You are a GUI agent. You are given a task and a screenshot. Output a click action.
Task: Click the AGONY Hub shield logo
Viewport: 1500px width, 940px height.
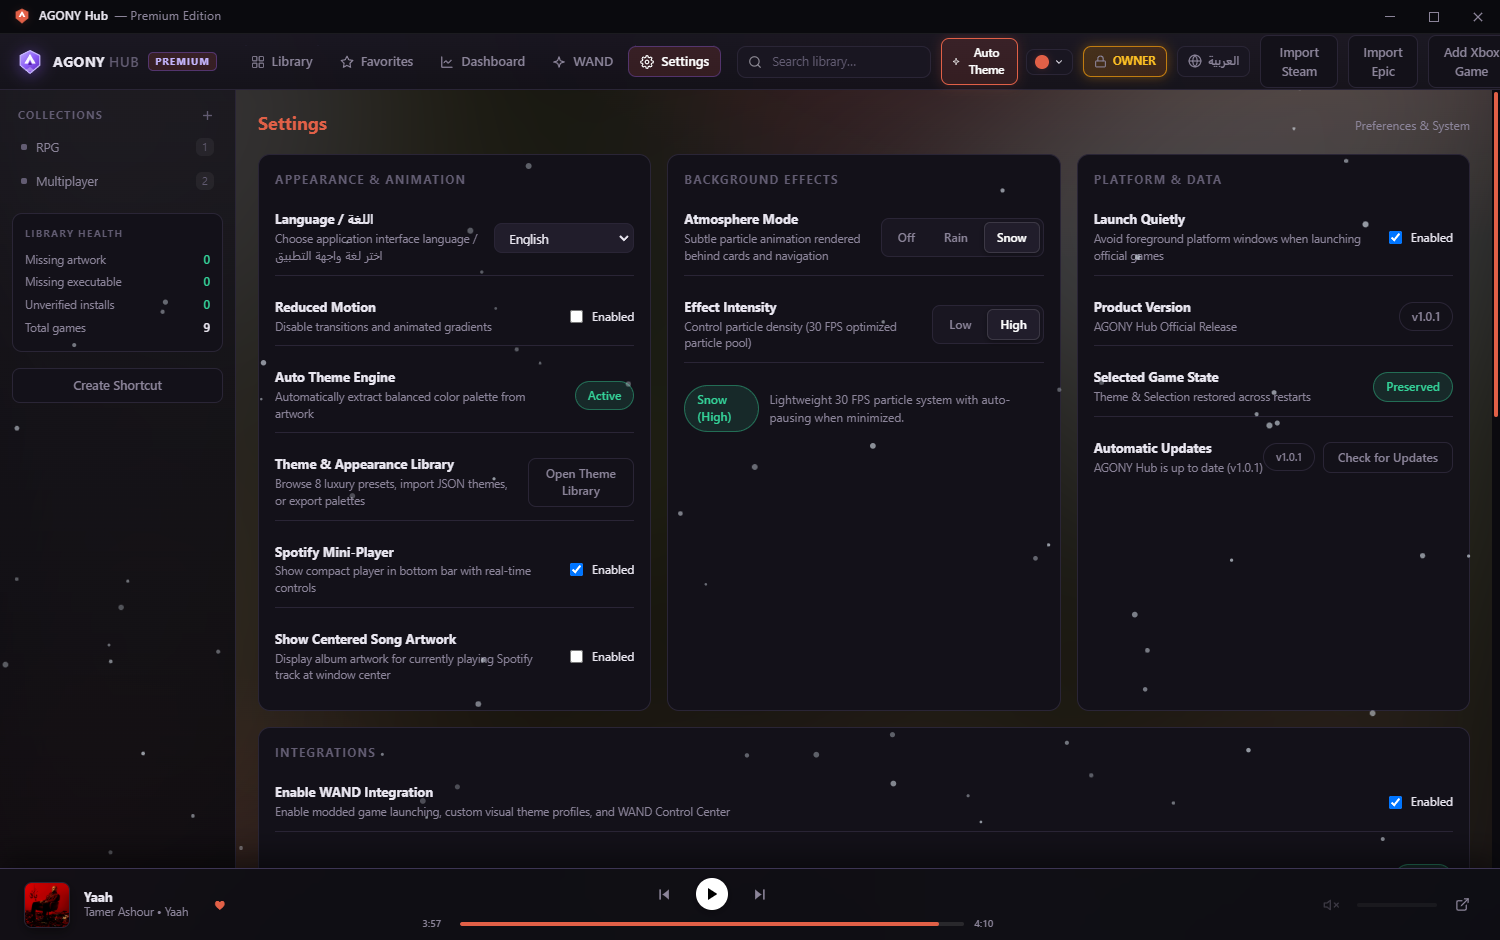tap(30, 62)
